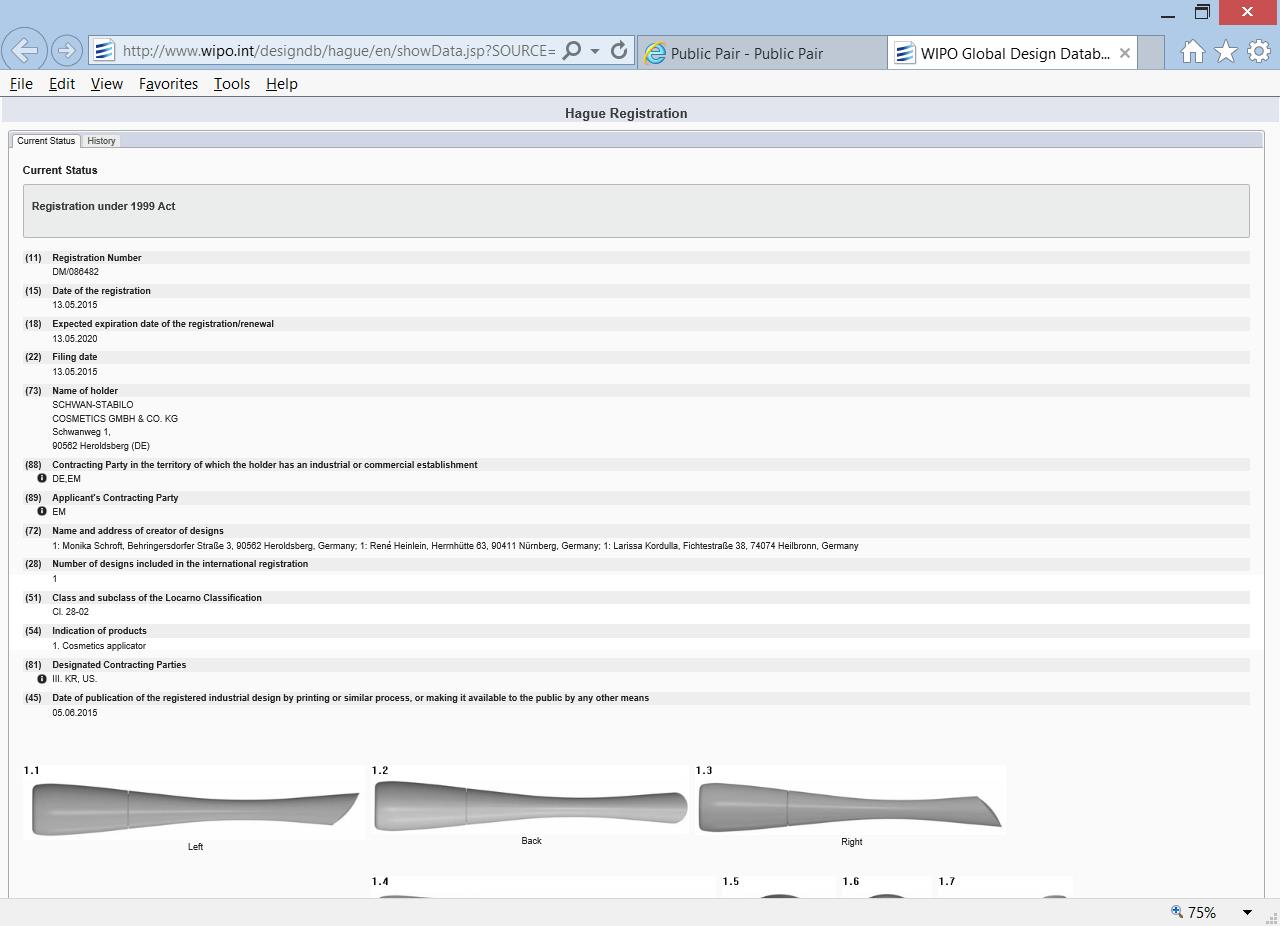Close the WIPO Global Design Database tab
1280x926 pixels.
click(1125, 53)
